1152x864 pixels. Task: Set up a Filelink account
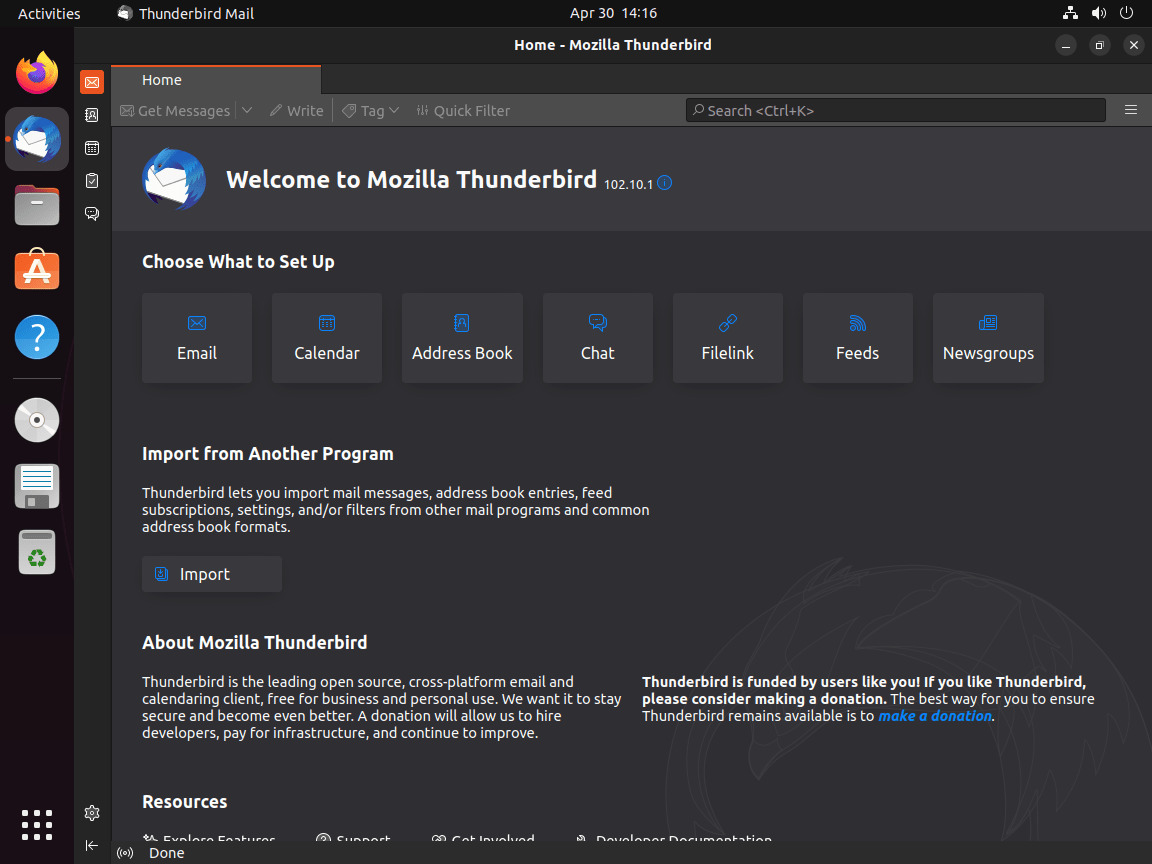coord(727,338)
